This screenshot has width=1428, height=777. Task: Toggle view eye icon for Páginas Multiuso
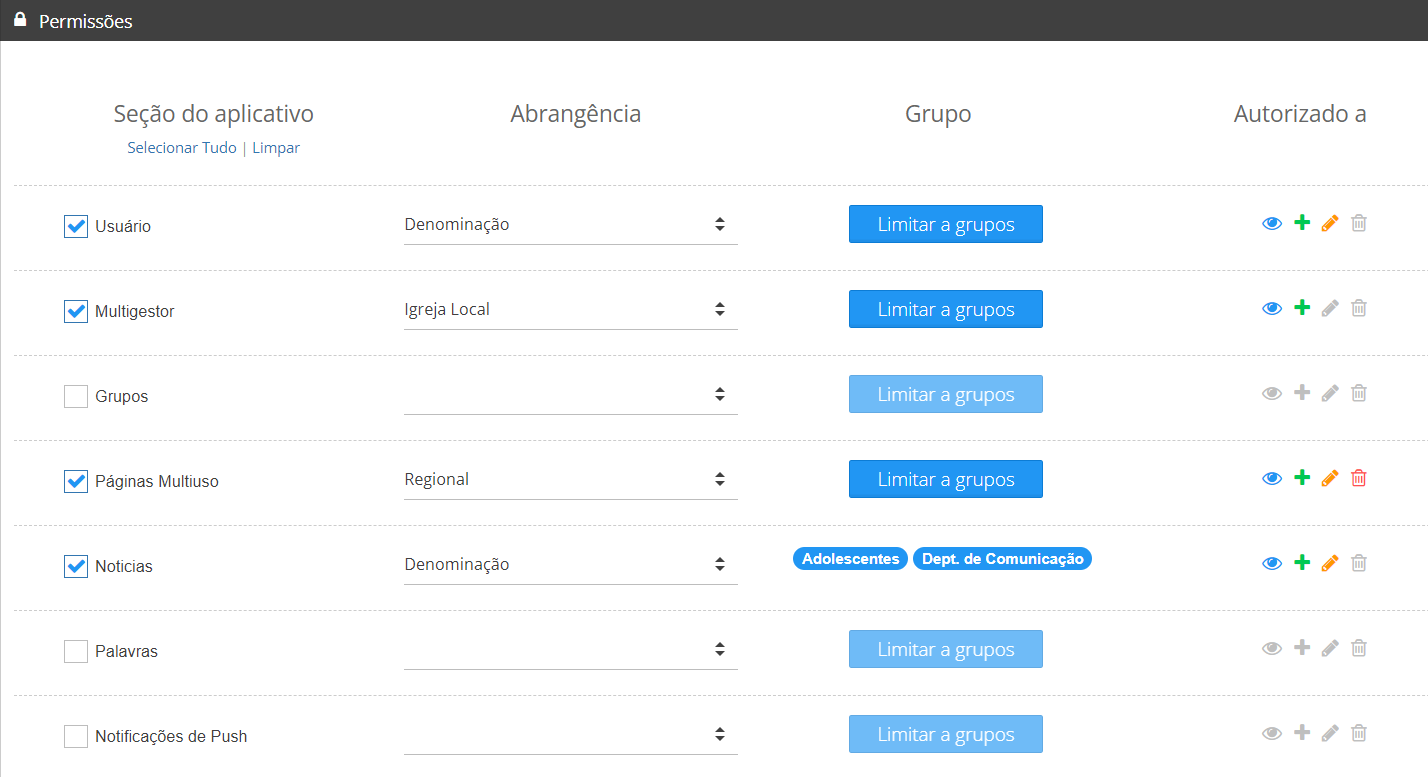coord(1272,479)
